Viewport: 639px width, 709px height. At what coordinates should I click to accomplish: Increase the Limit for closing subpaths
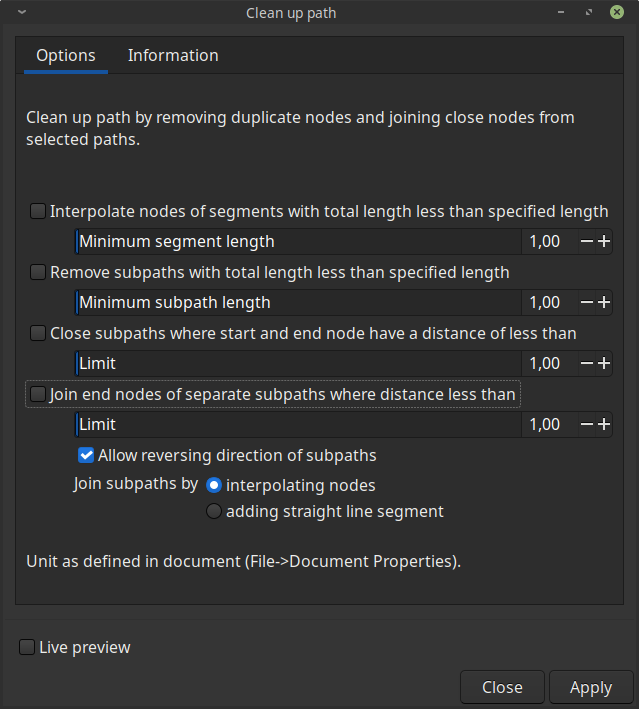[604, 364]
